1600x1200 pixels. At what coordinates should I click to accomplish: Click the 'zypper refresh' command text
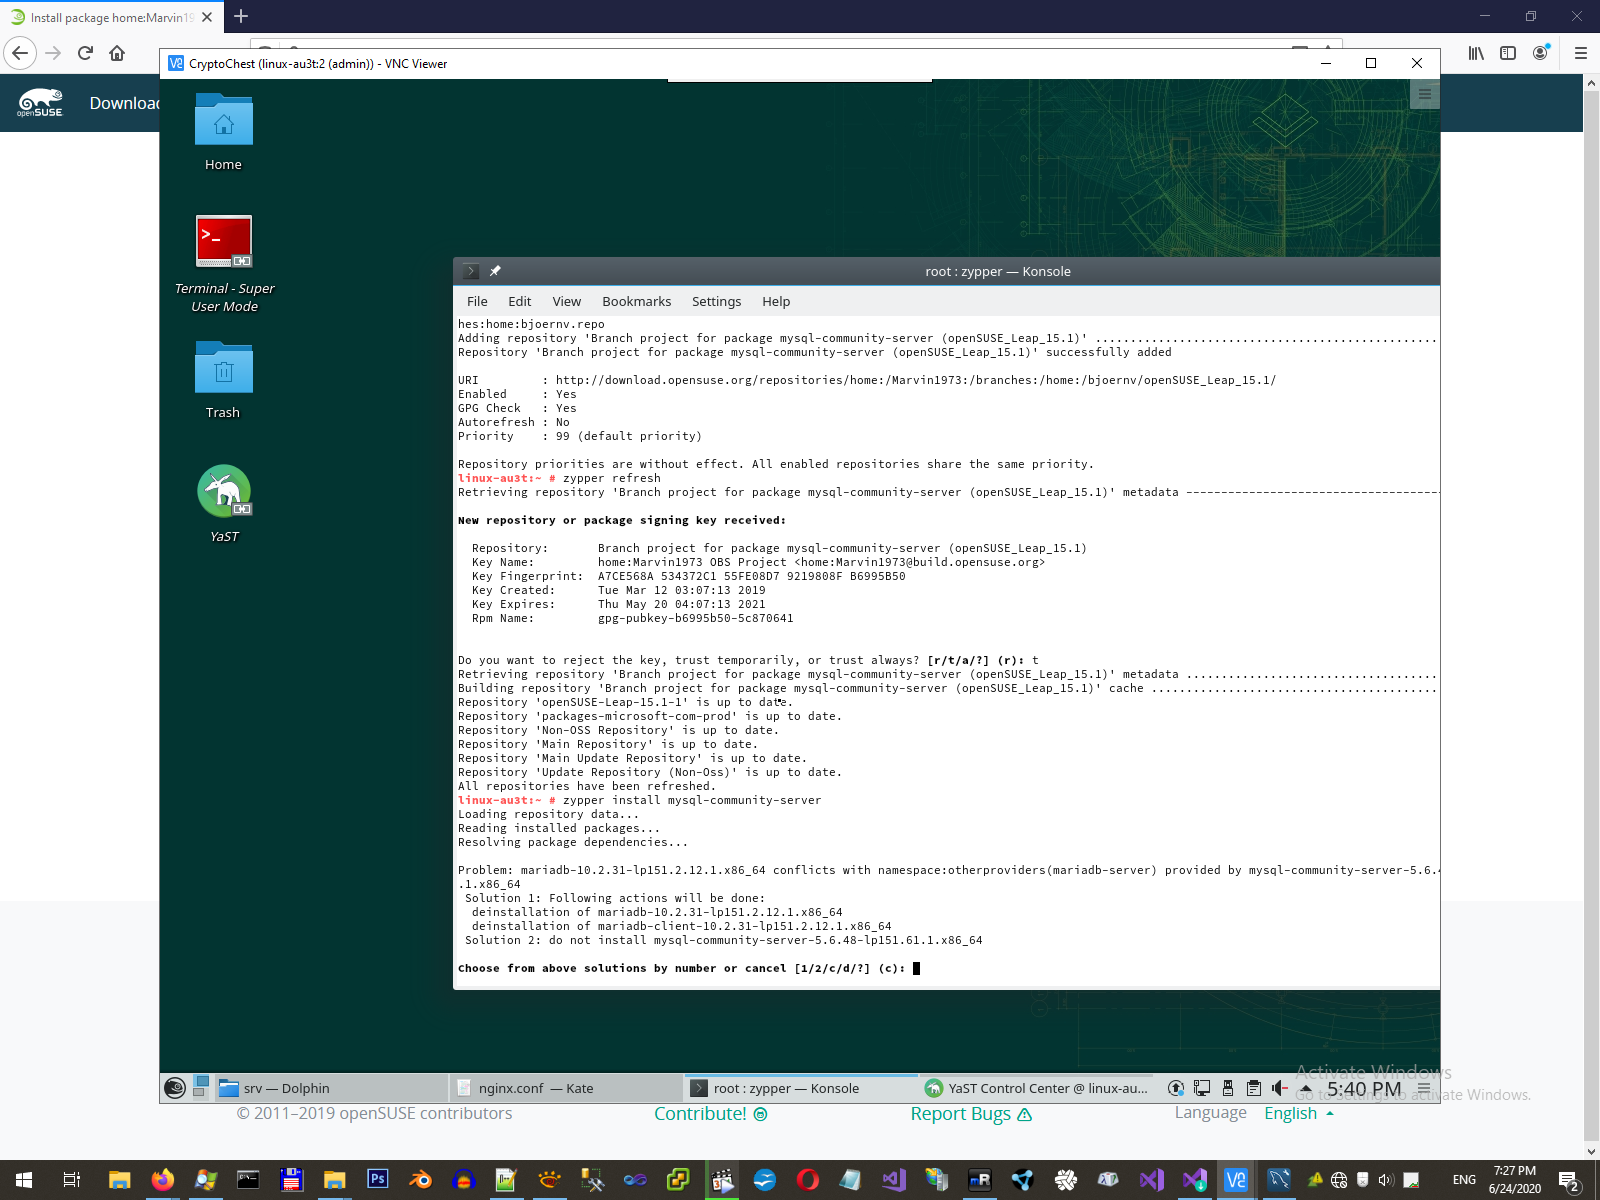tap(612, 478)
